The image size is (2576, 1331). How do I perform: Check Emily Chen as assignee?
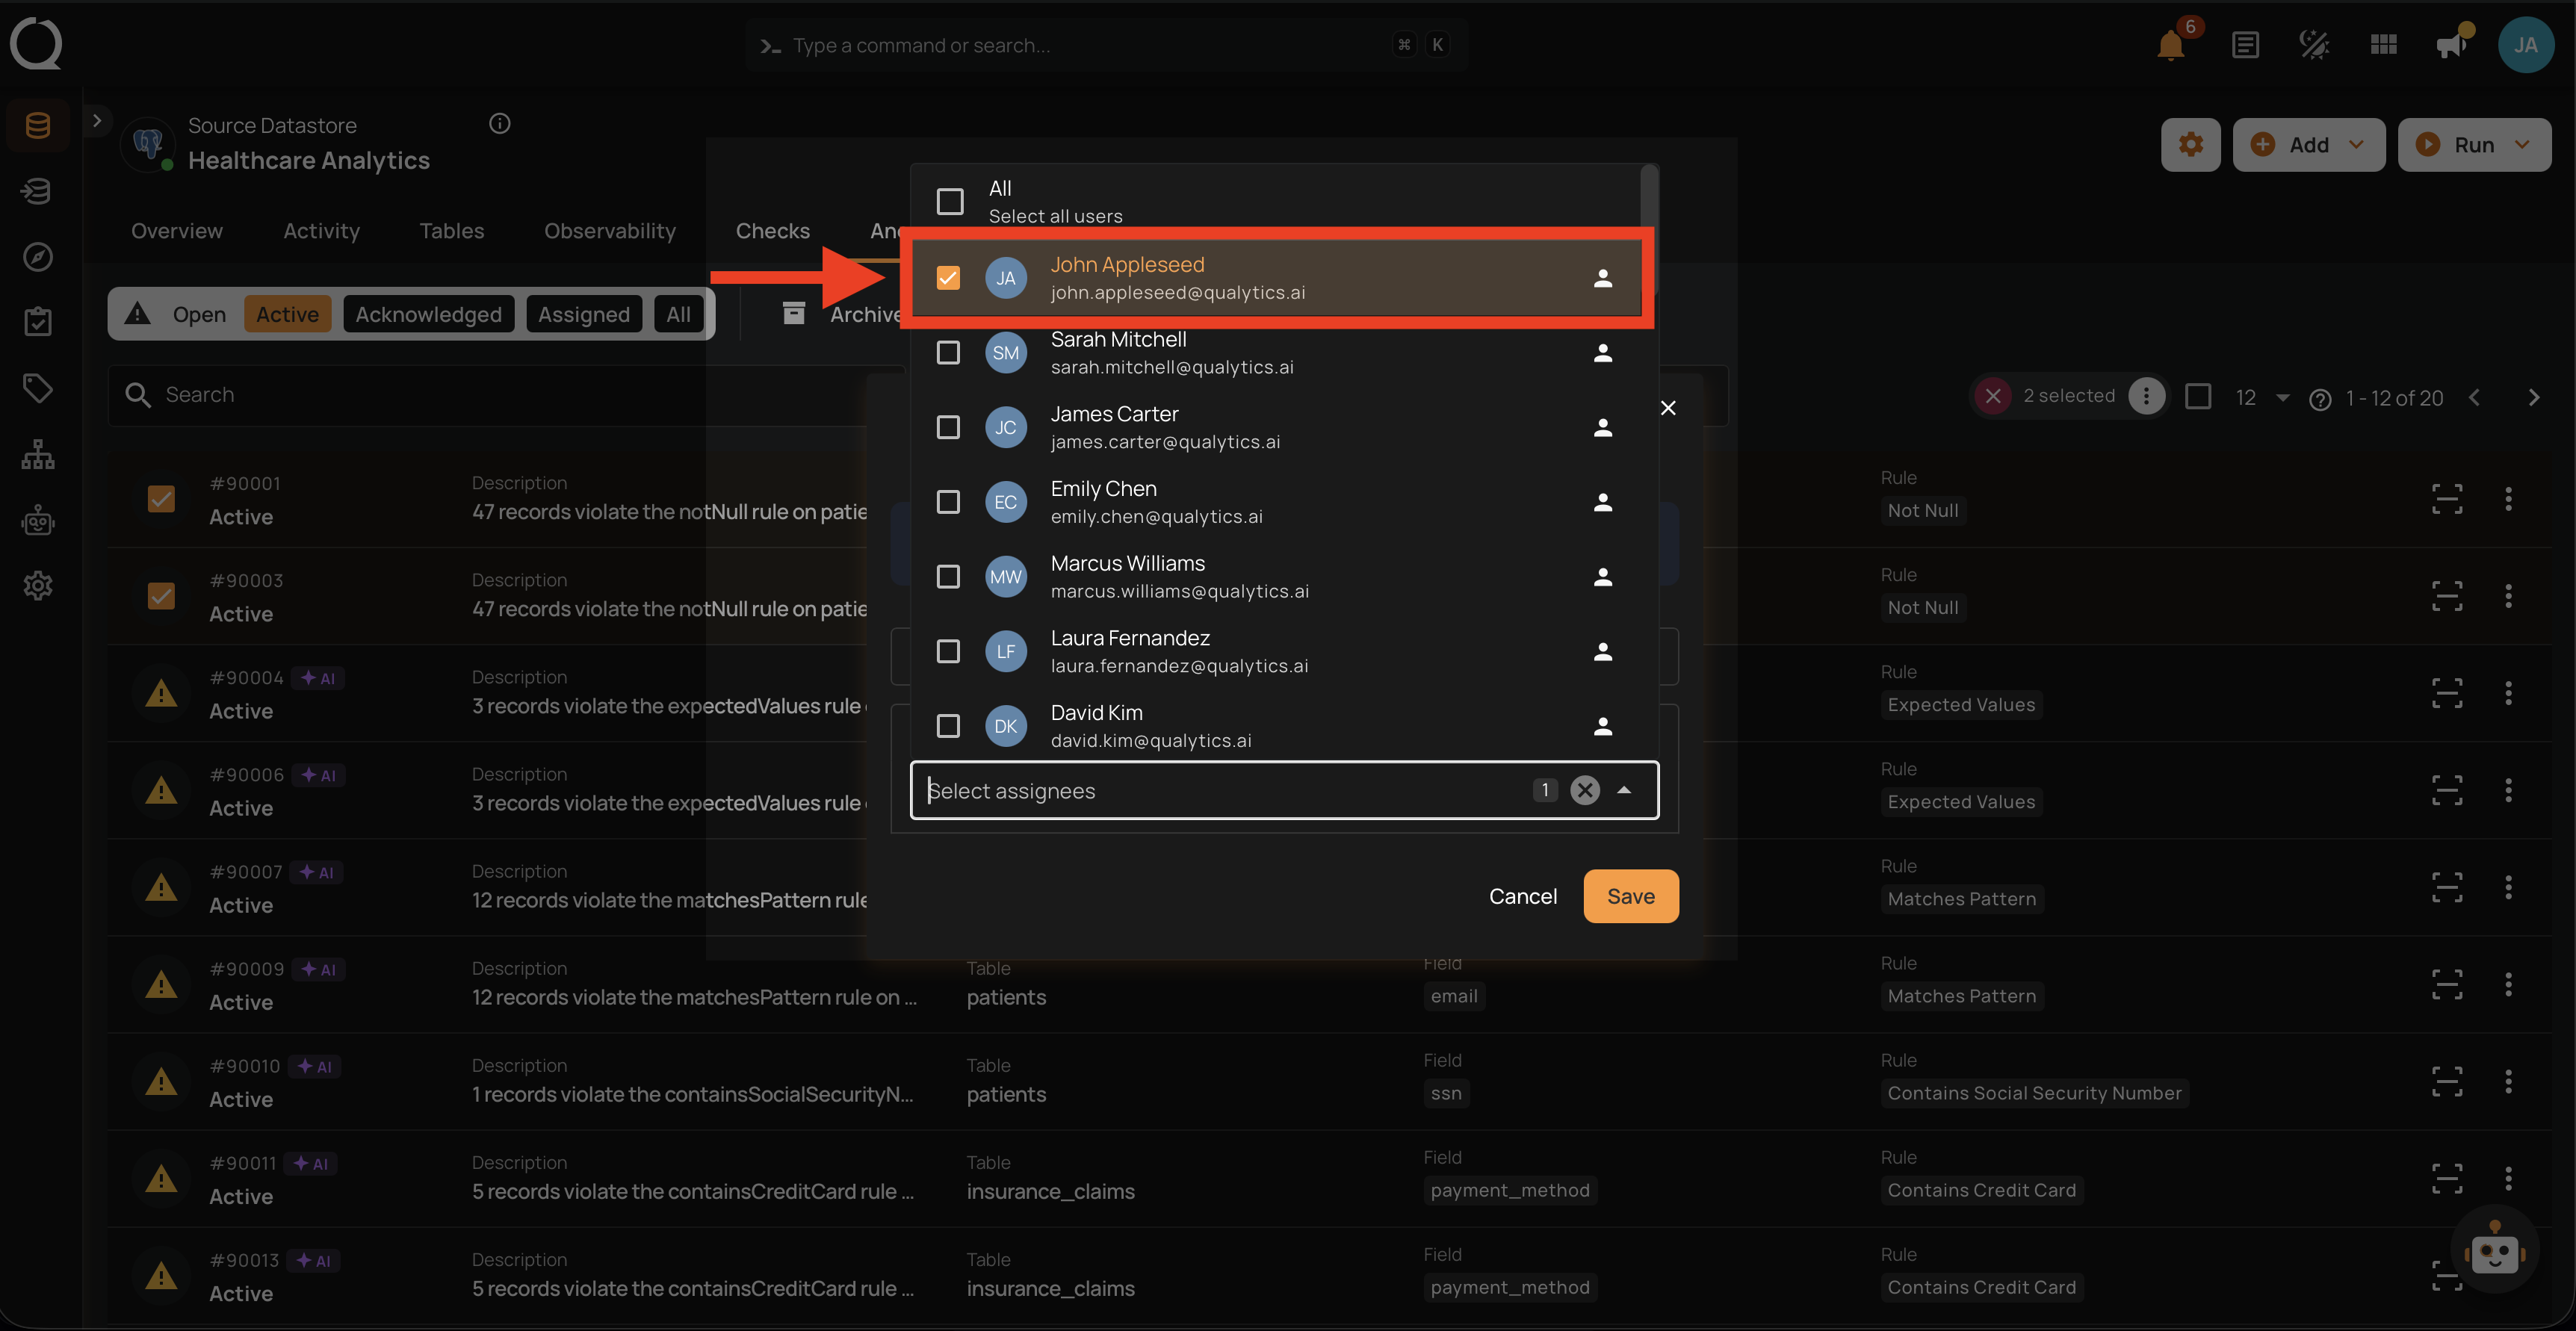(x=948, y=502)
